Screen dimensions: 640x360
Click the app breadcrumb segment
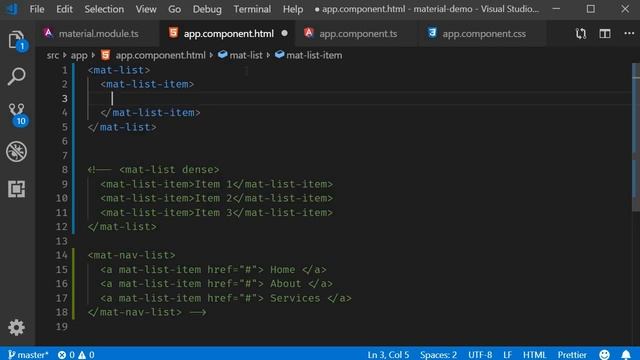tap(79, 55)
